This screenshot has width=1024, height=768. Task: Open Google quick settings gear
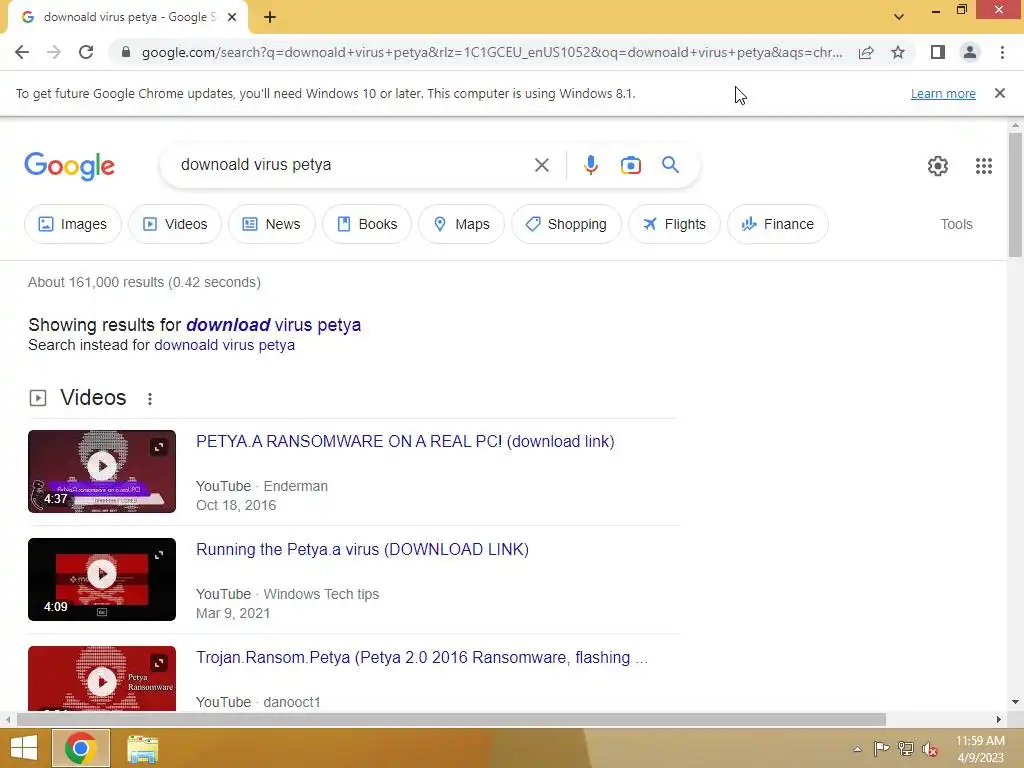pos(938,166)
